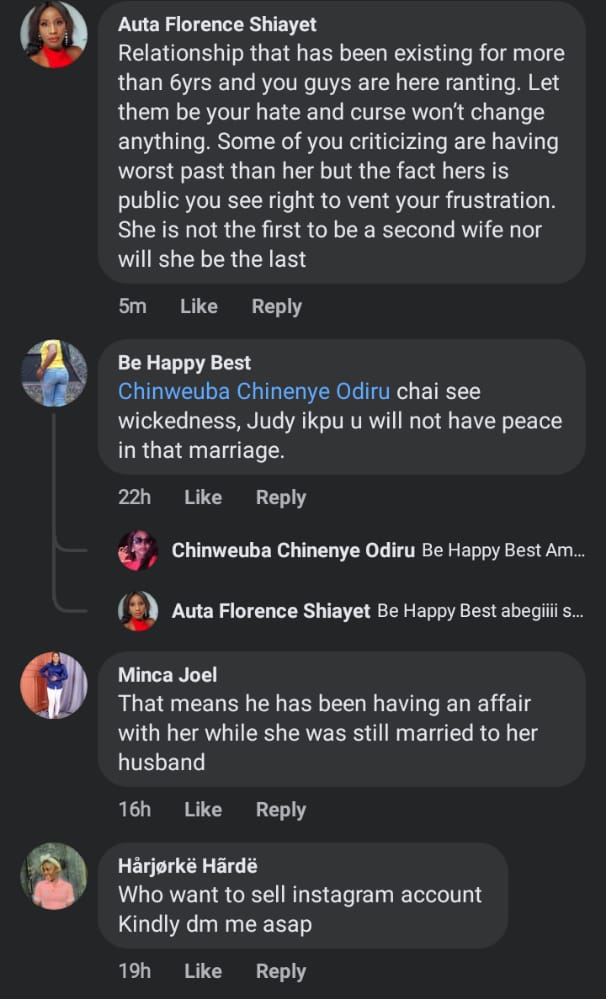Like Hårjørkë Hãrdë's comment
The image size is (606, 999).
pos(203,971)
